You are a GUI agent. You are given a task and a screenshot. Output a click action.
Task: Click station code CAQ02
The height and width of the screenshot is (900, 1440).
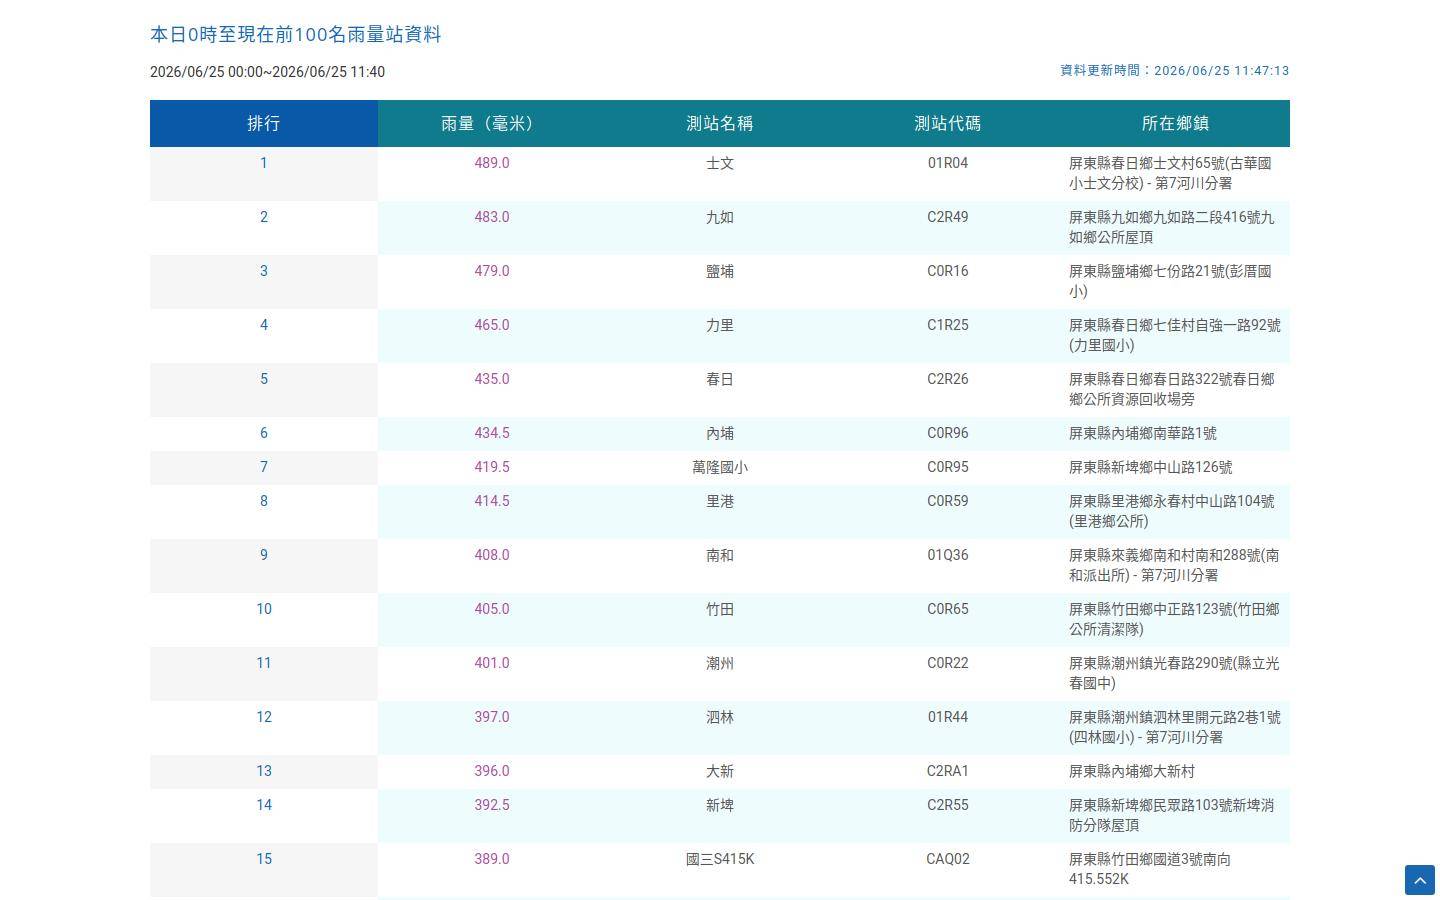click(948, 859)
